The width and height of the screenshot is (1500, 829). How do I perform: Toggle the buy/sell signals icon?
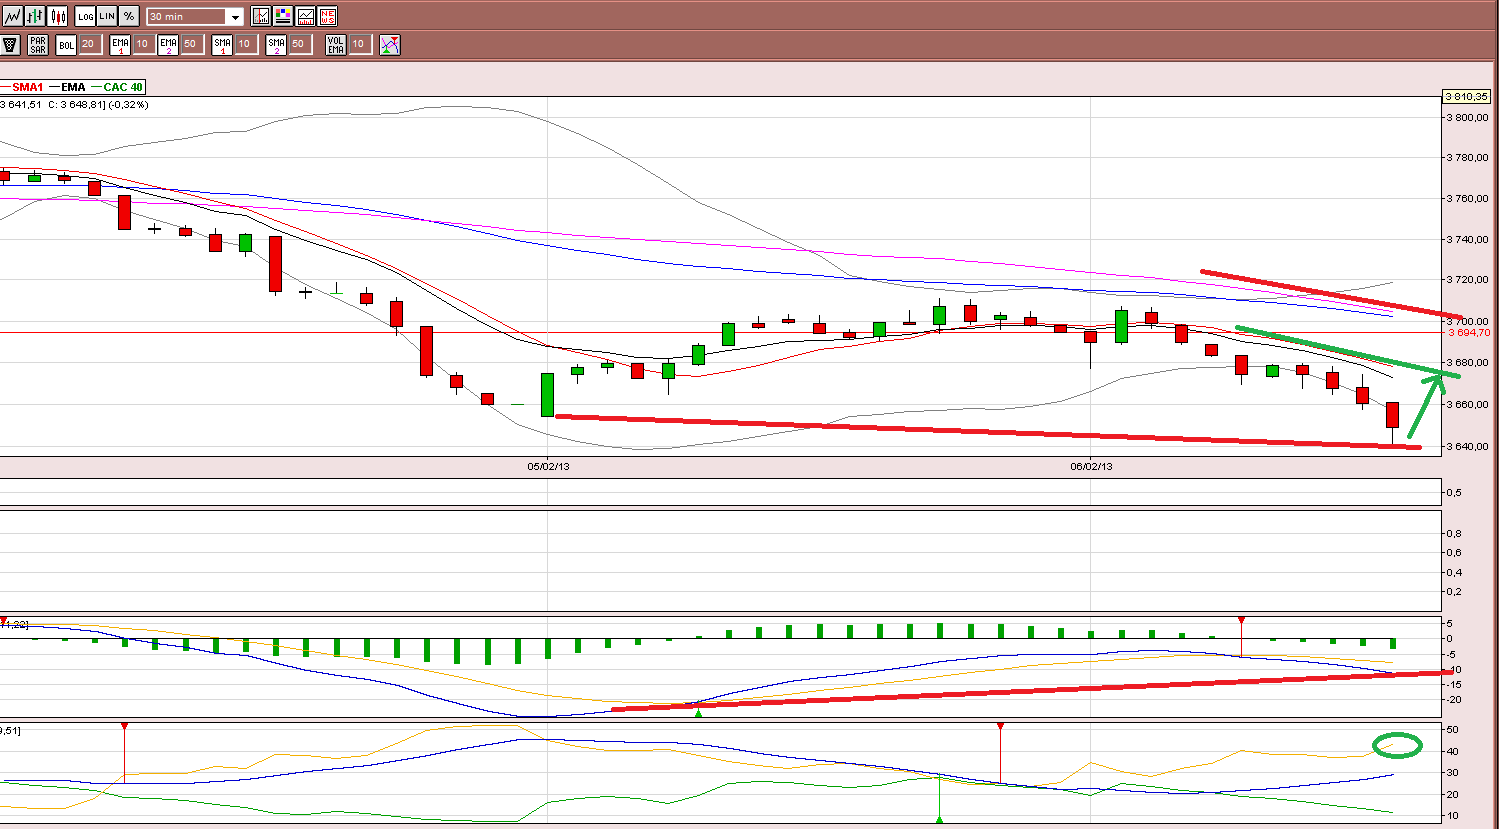click(x=390, y=45)
